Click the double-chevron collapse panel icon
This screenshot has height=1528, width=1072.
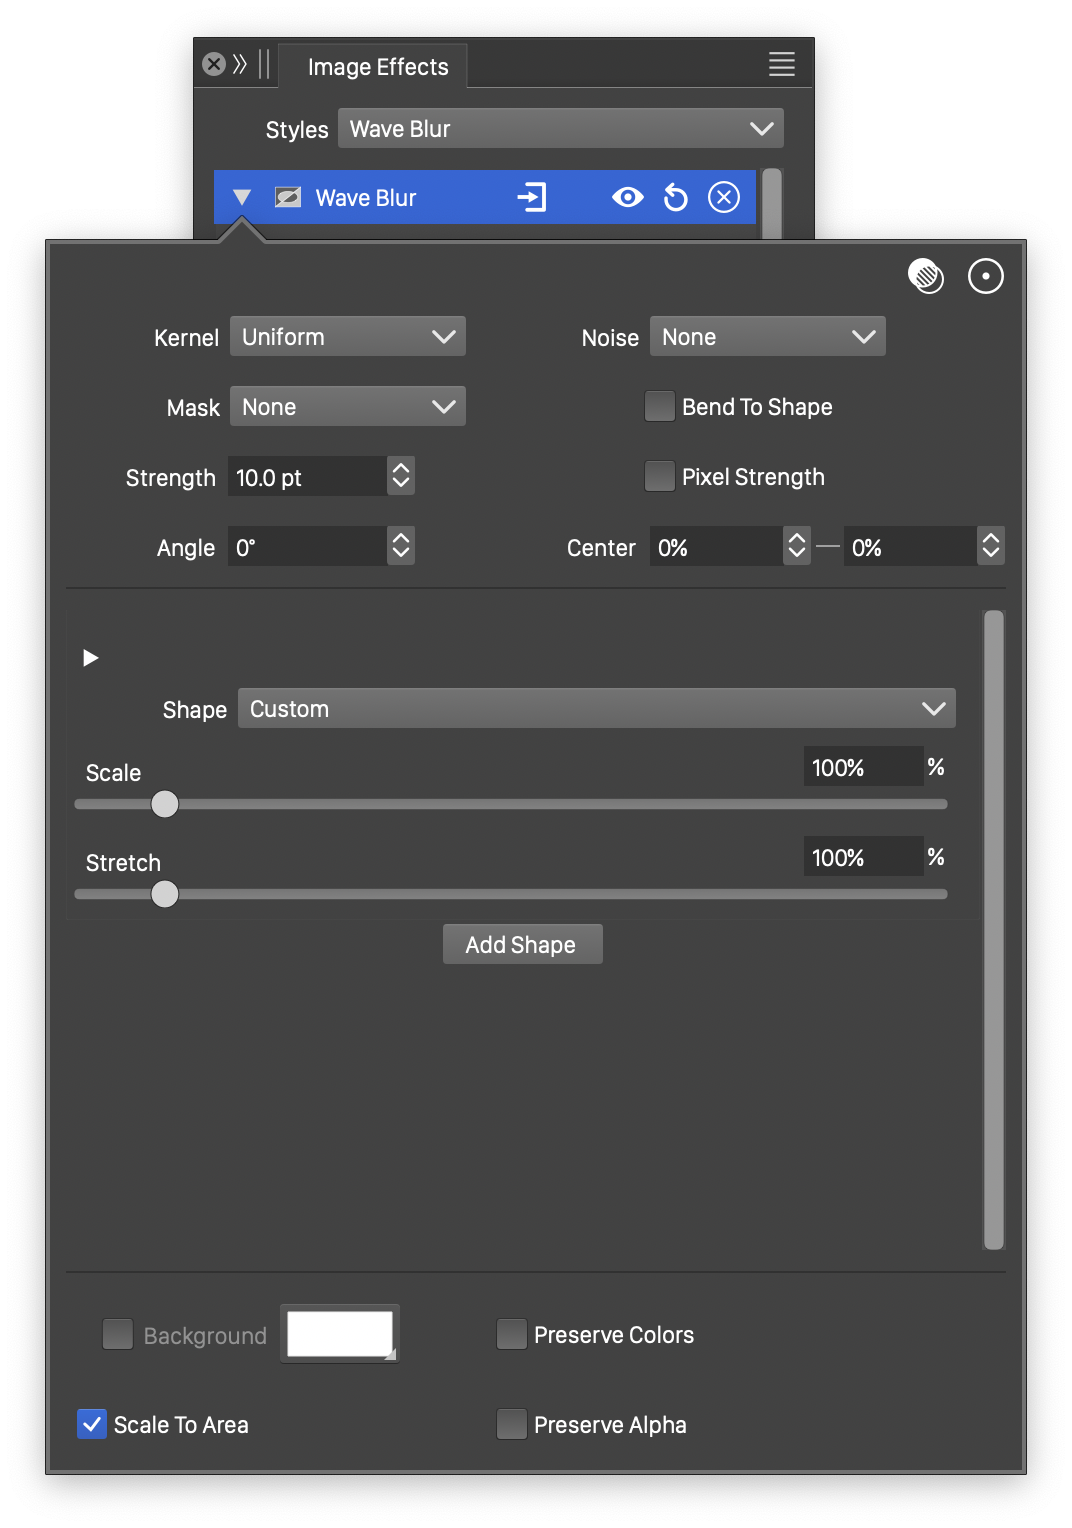(240, 65)
